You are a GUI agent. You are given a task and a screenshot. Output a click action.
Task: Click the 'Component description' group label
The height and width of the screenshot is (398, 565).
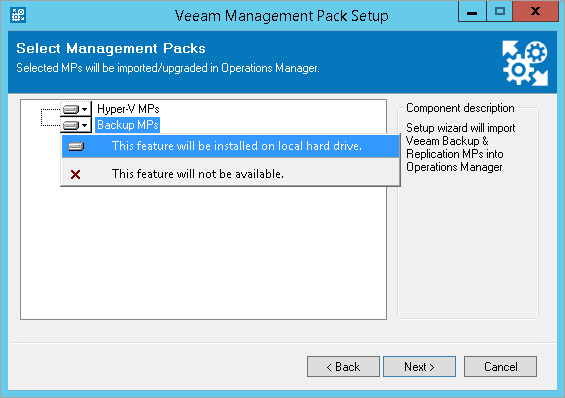click(x=460, y=108)
